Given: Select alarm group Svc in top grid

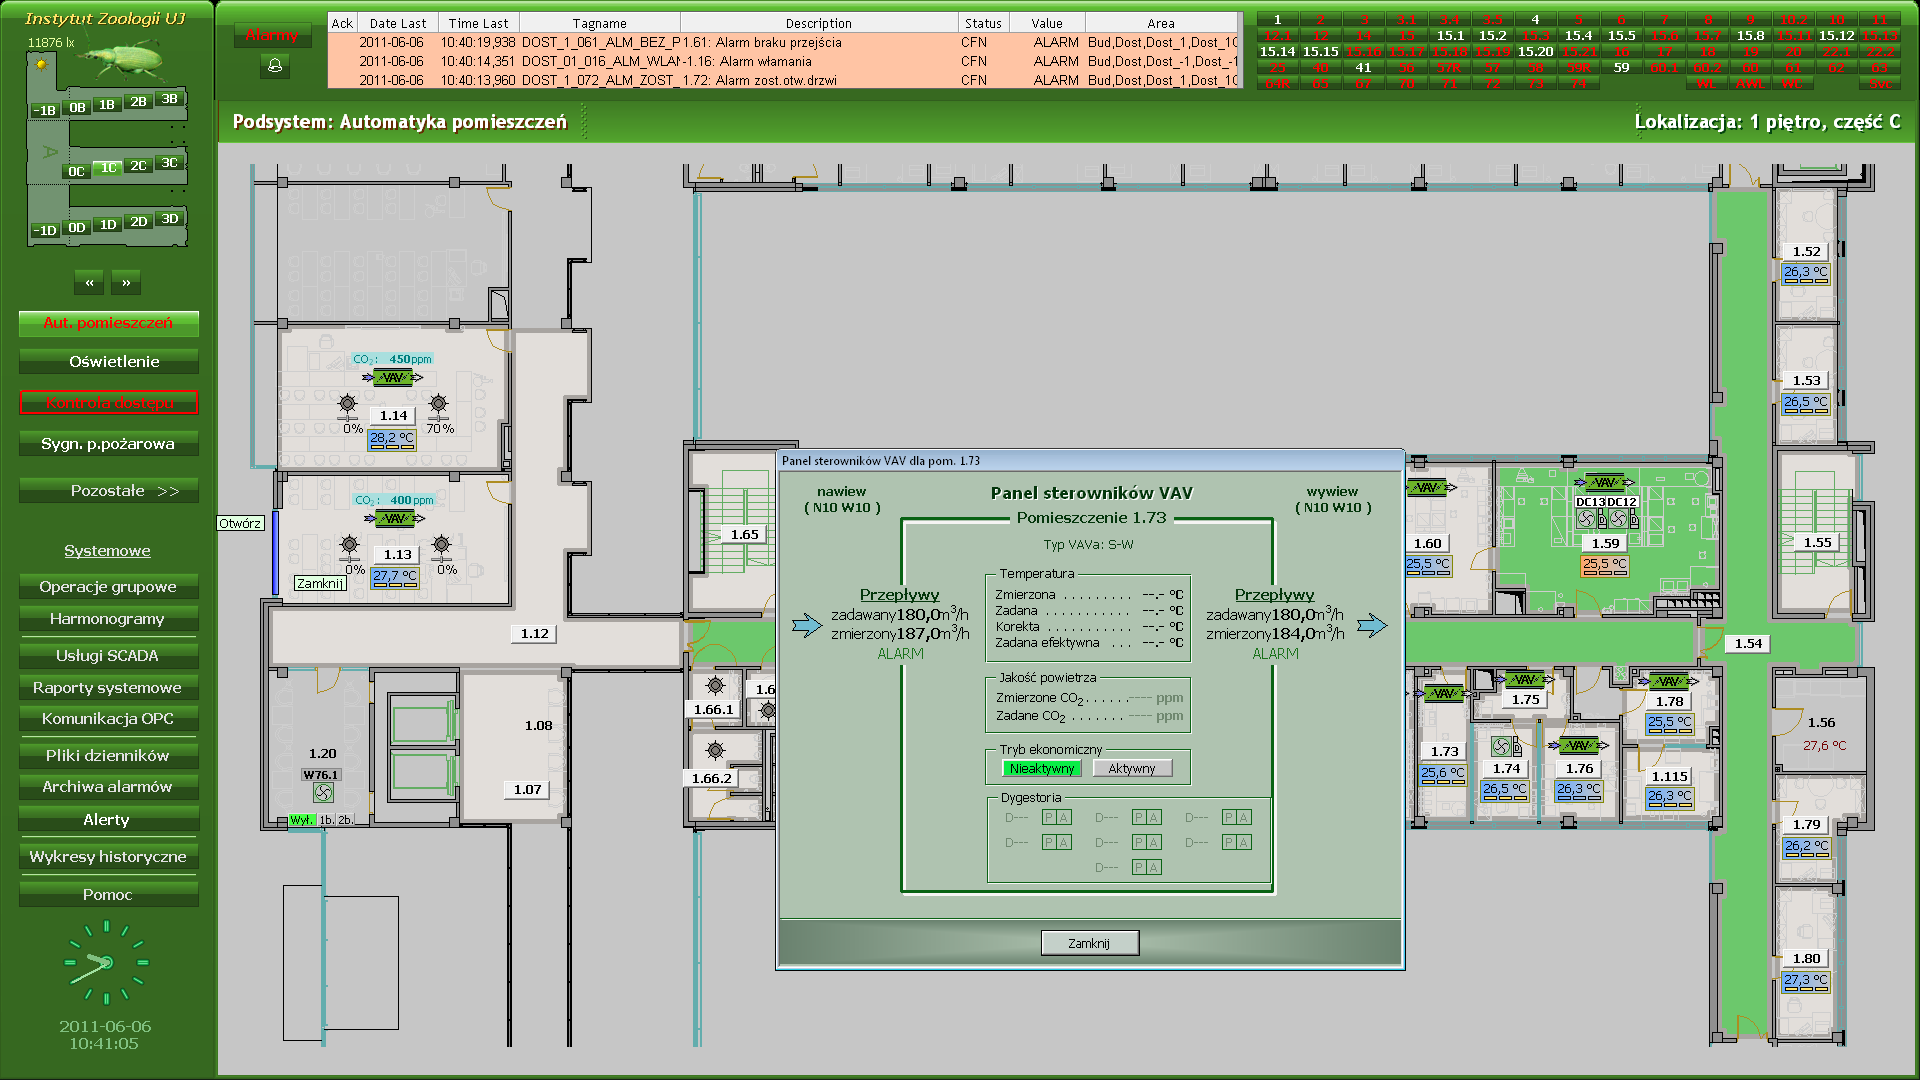Looking at the screenshot, I should pyautogui.click(x=1879, y=83).
